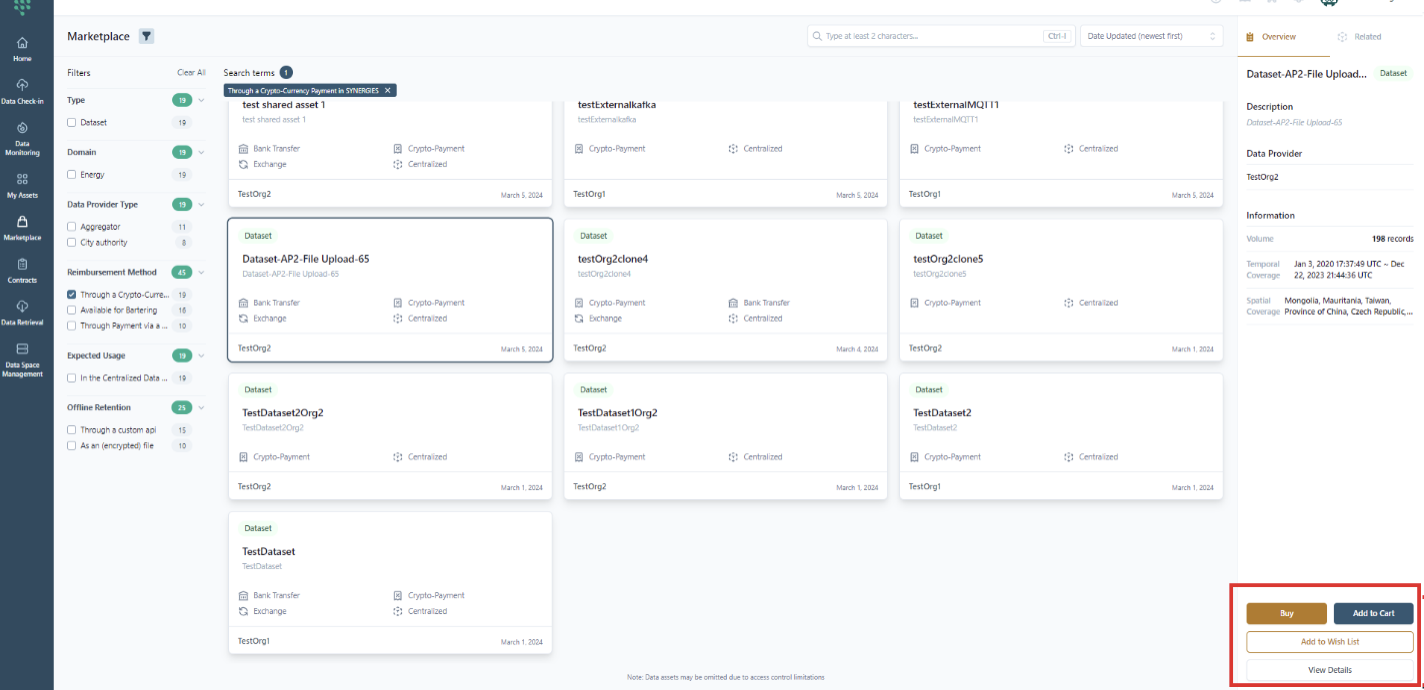
Task: Uncheck Through a Crypto-Currency filter
Action: (71, 295)
